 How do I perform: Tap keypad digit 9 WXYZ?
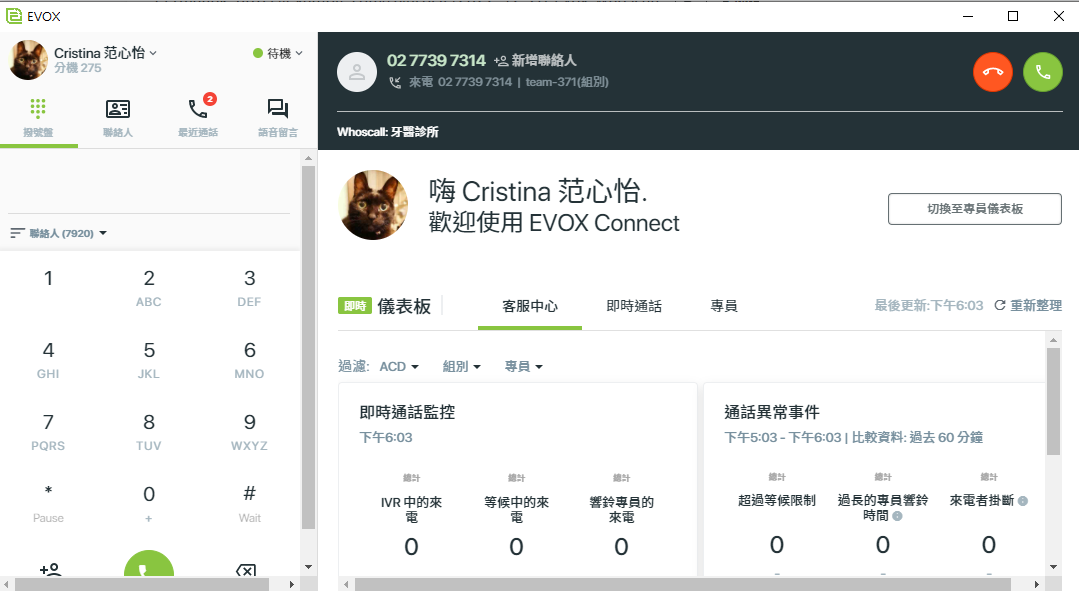point(249,433)
